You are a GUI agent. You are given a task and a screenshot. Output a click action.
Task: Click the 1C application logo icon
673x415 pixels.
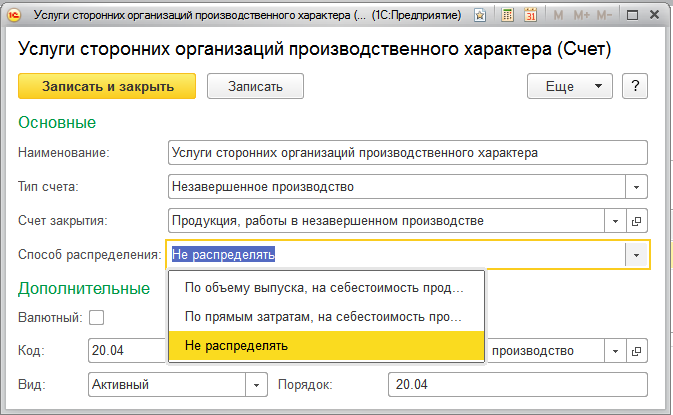click(x=15, y=16)
